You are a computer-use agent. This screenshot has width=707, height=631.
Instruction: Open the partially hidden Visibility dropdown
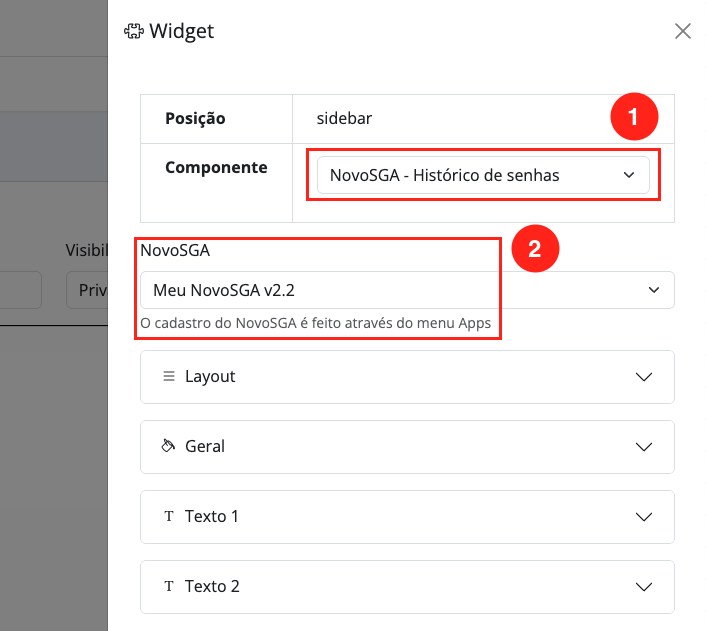coord(87,290)
